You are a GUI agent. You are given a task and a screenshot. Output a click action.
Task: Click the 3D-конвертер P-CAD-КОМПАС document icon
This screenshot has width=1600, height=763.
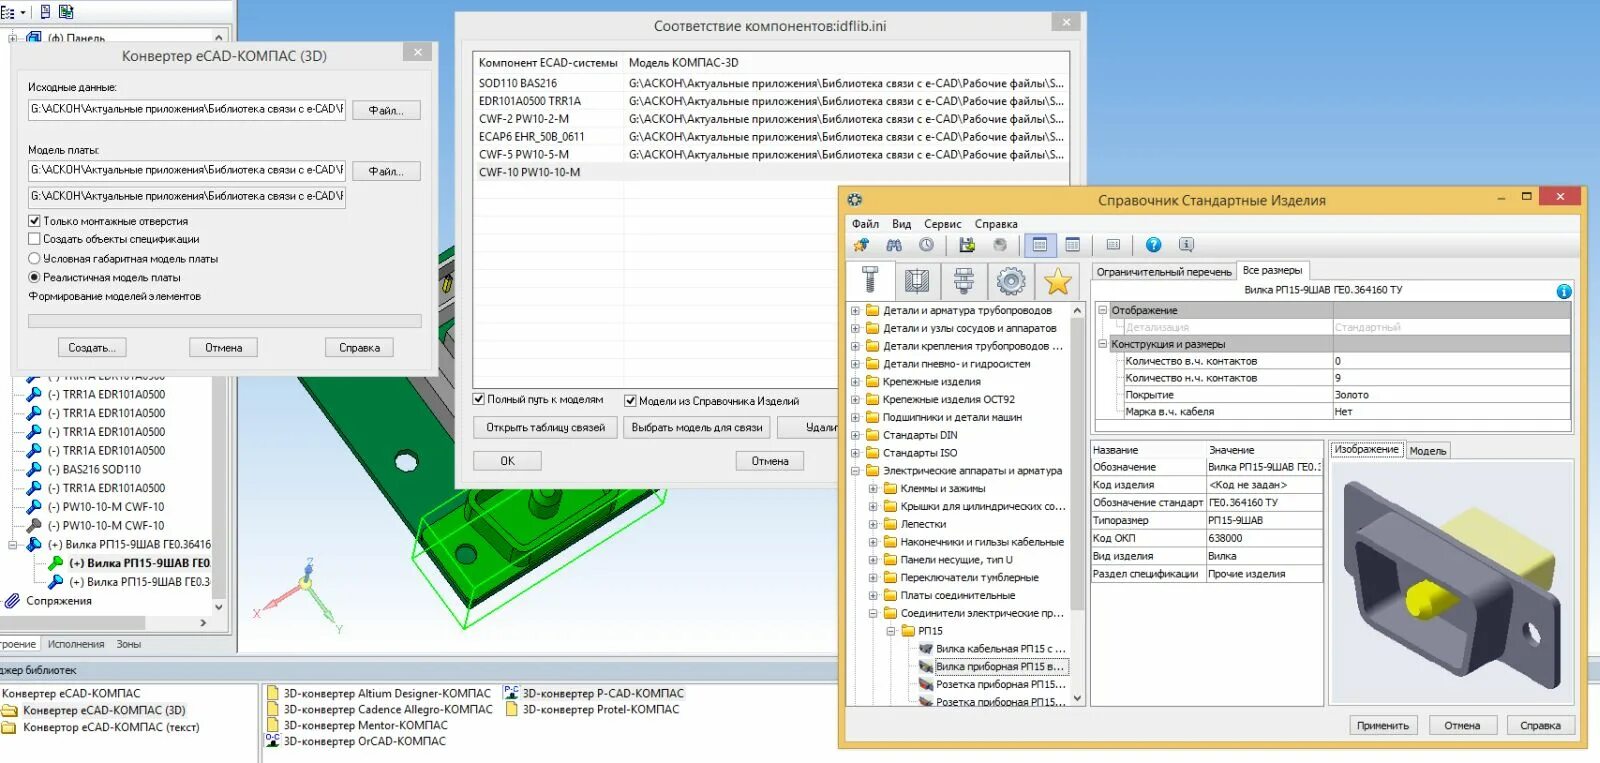(511, 692)
